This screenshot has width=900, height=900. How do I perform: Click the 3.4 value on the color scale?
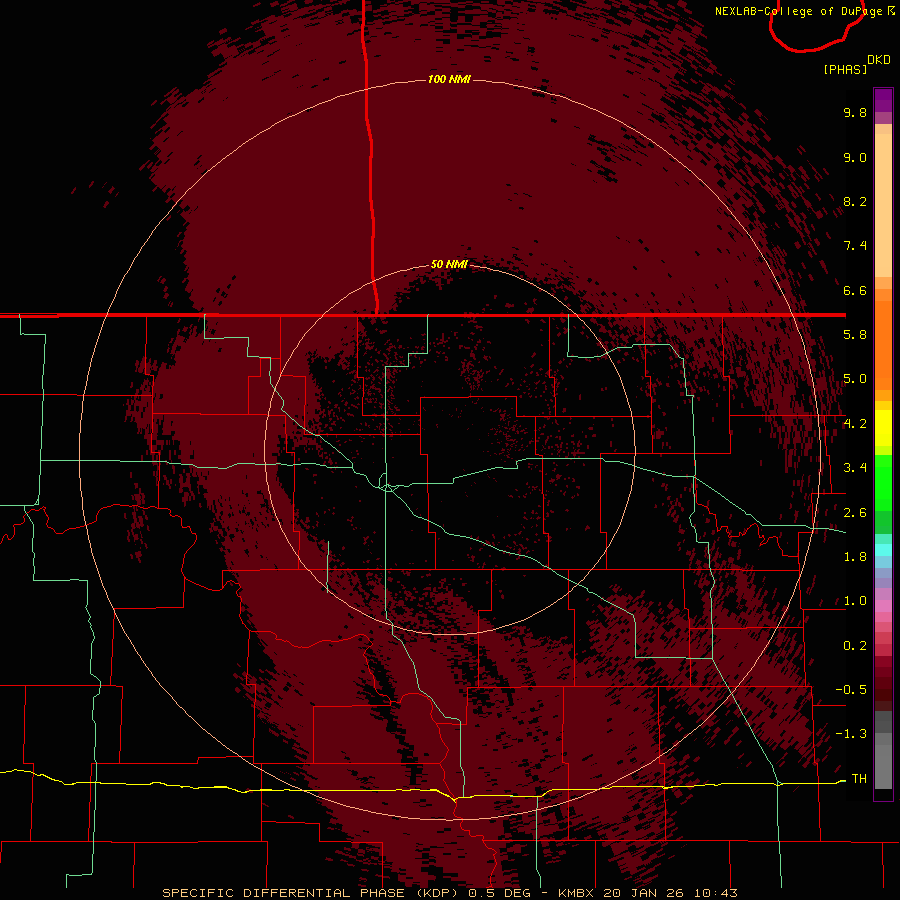click(x=855, y=468)
